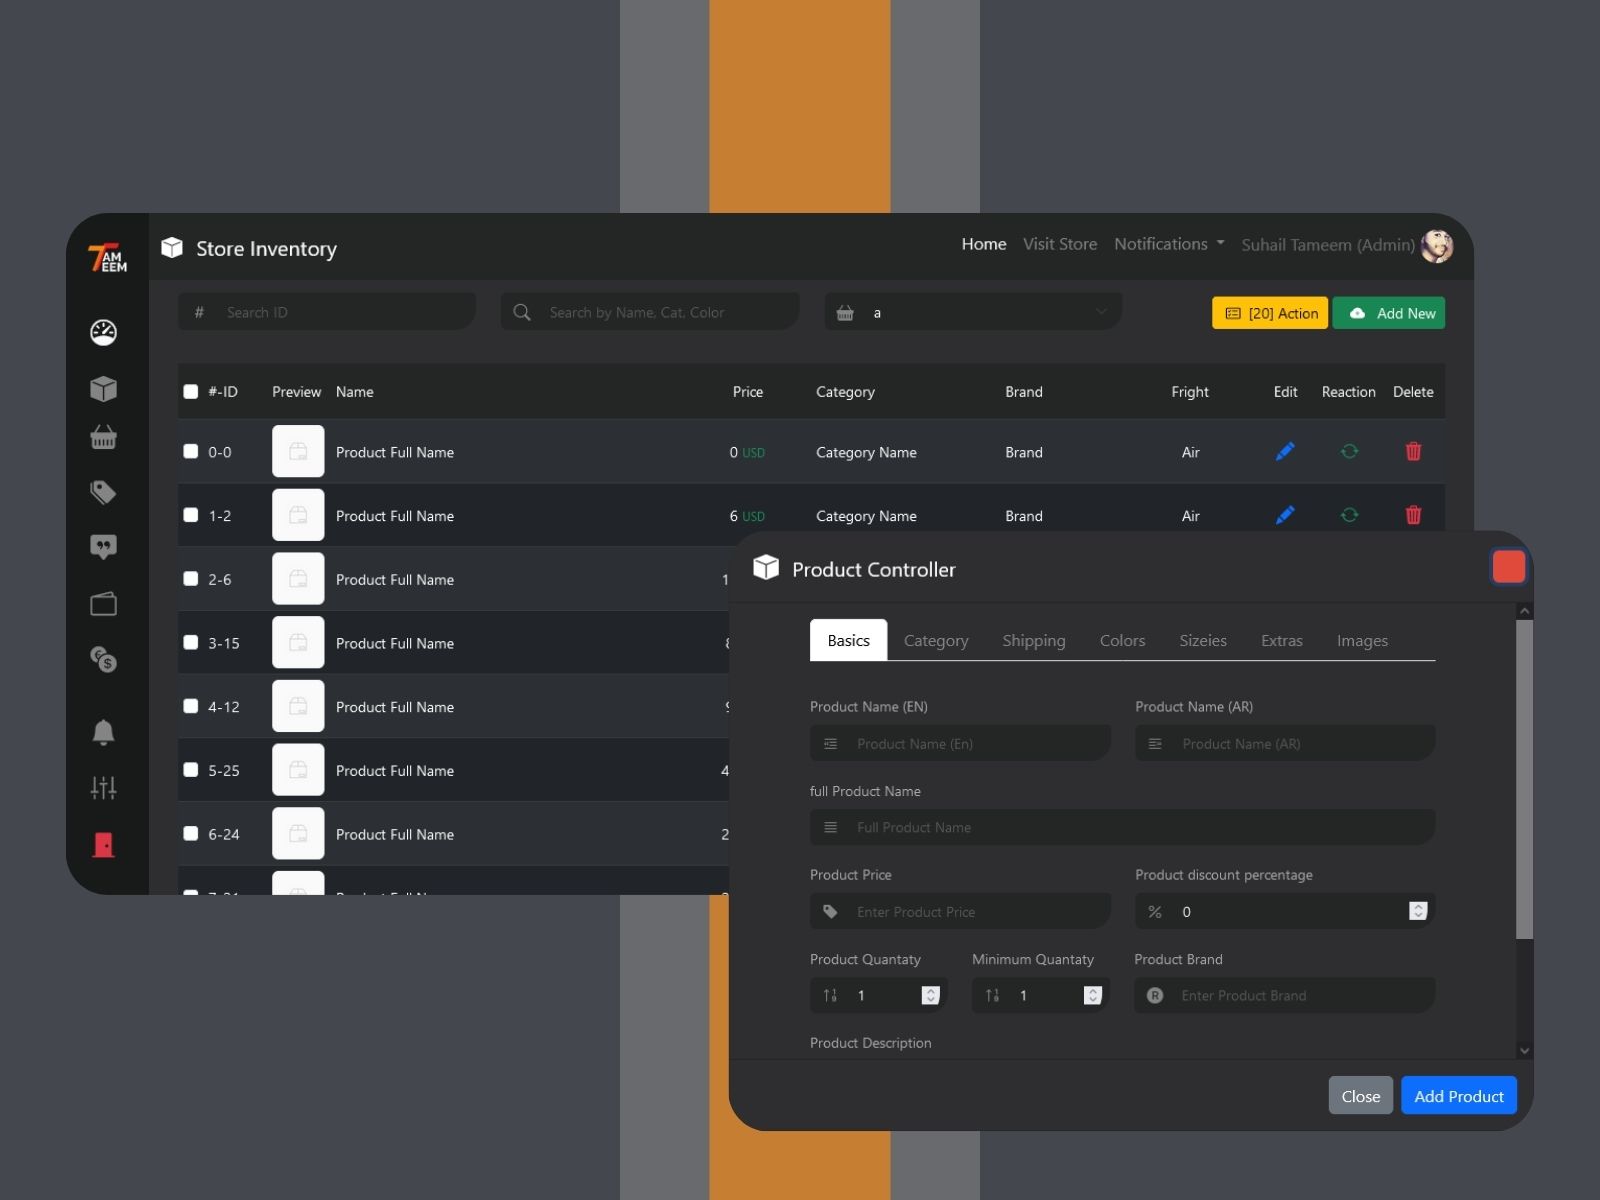Click reaction refresh icon for product 0-0
Image resolution: width=1600 pixels, height=1200 pixels.
[x=1349, y=452]
